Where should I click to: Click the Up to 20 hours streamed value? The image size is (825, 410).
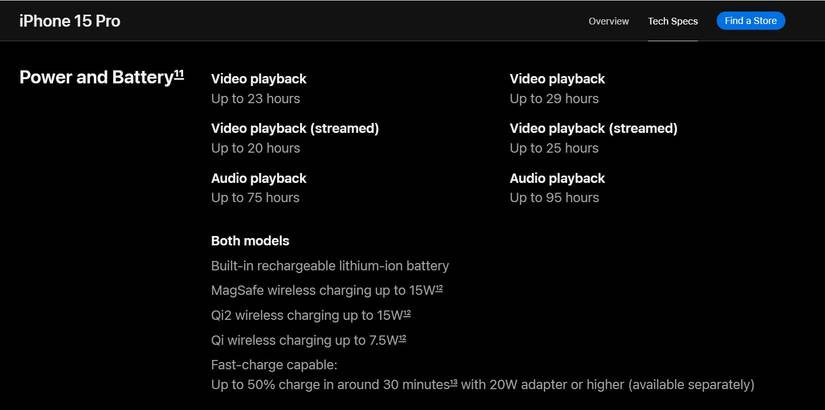click(255, 148)
